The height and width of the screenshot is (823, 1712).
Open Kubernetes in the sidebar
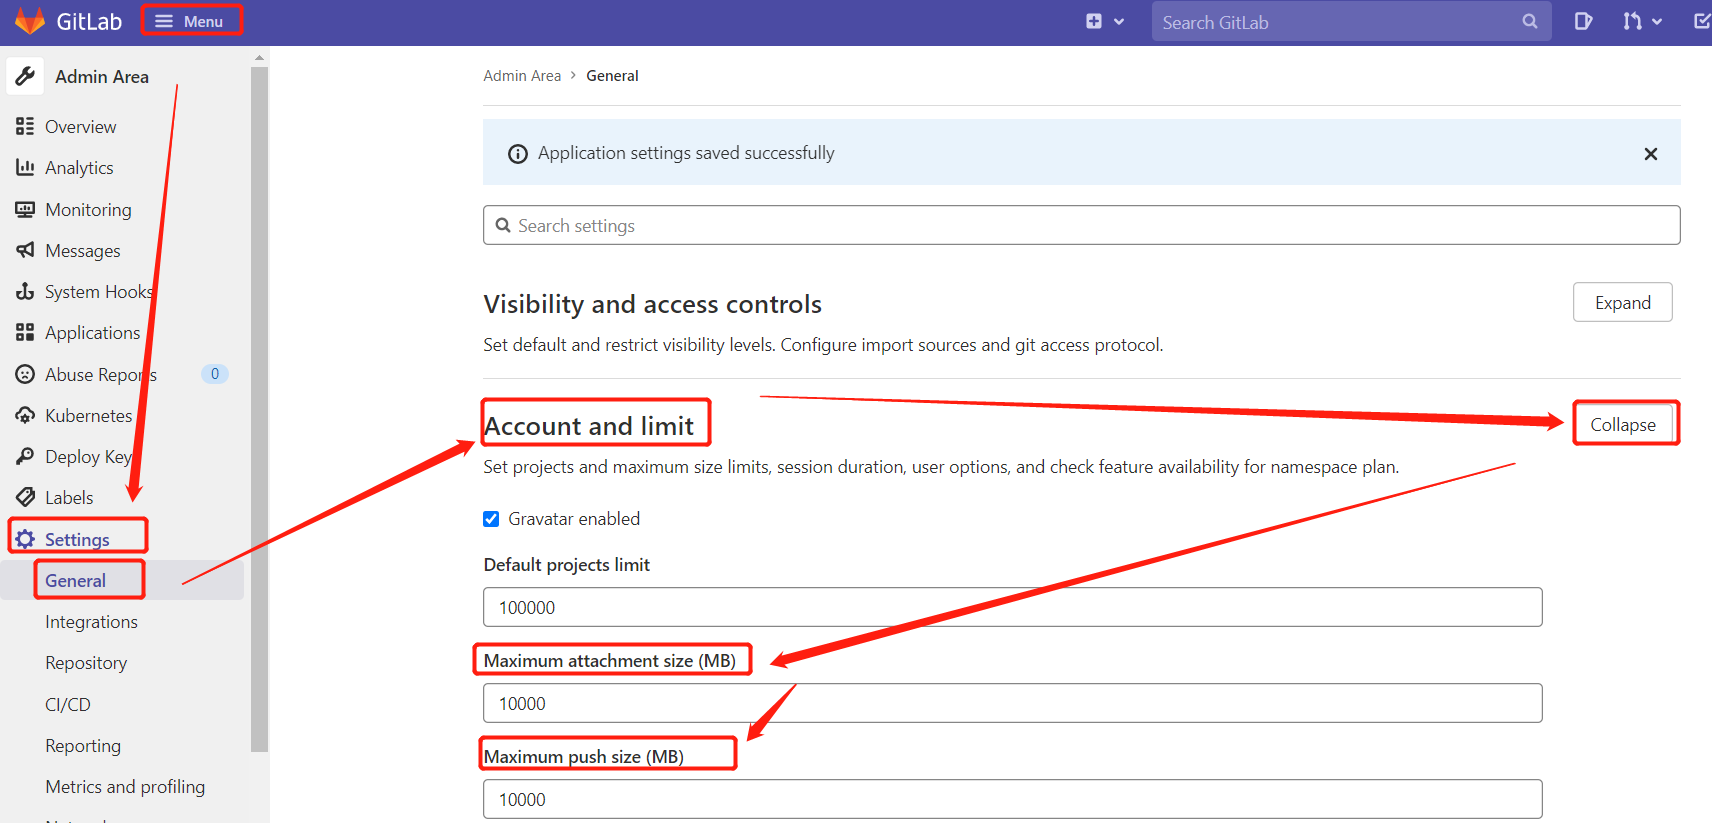point(88,416)
